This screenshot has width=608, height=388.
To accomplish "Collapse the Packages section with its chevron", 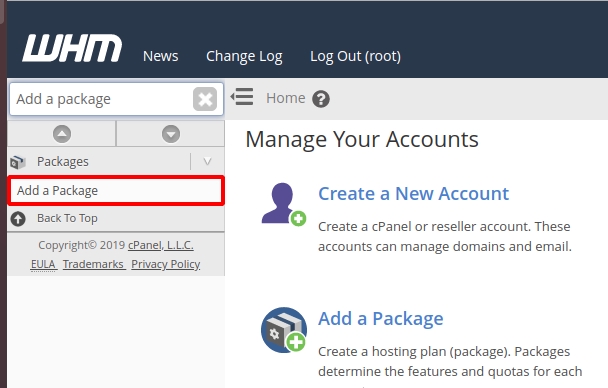I will (x=207, y=162).
